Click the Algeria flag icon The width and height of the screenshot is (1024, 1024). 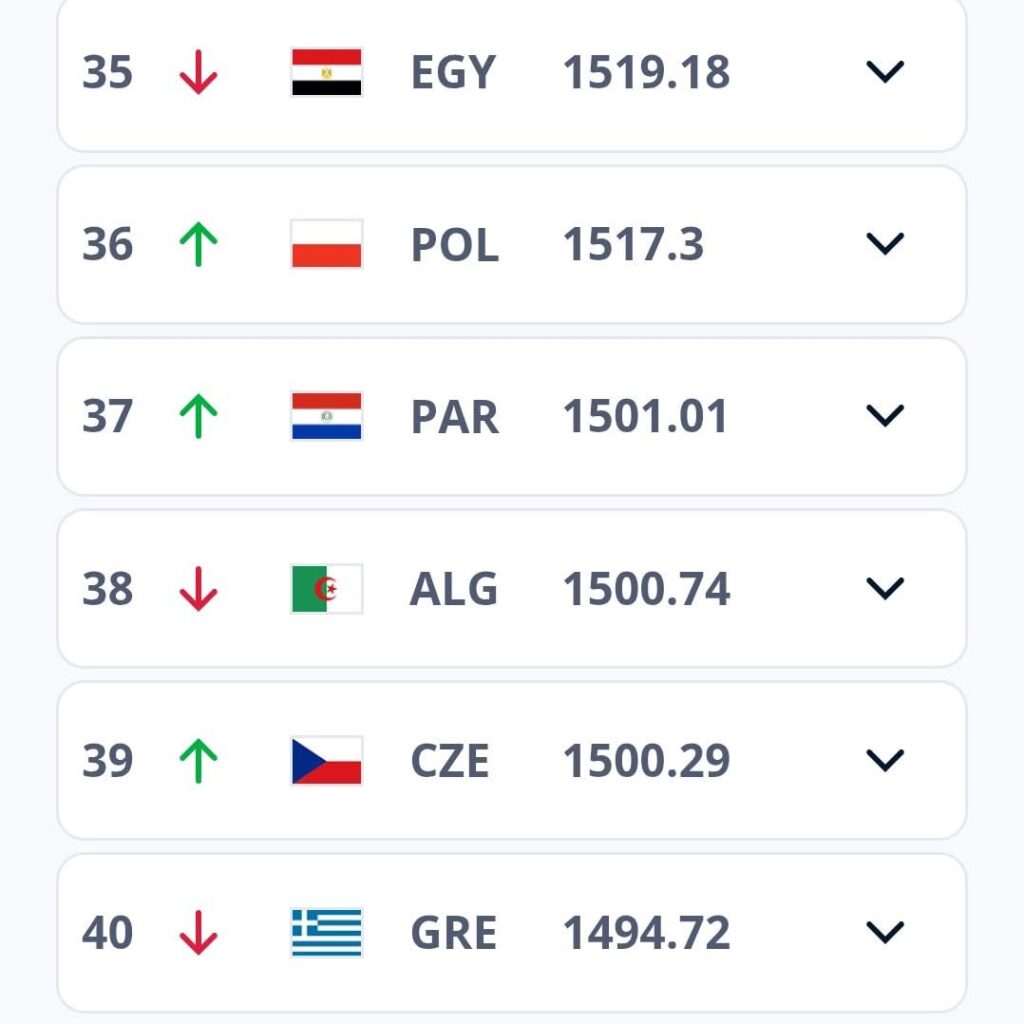[x=326, y=589]
